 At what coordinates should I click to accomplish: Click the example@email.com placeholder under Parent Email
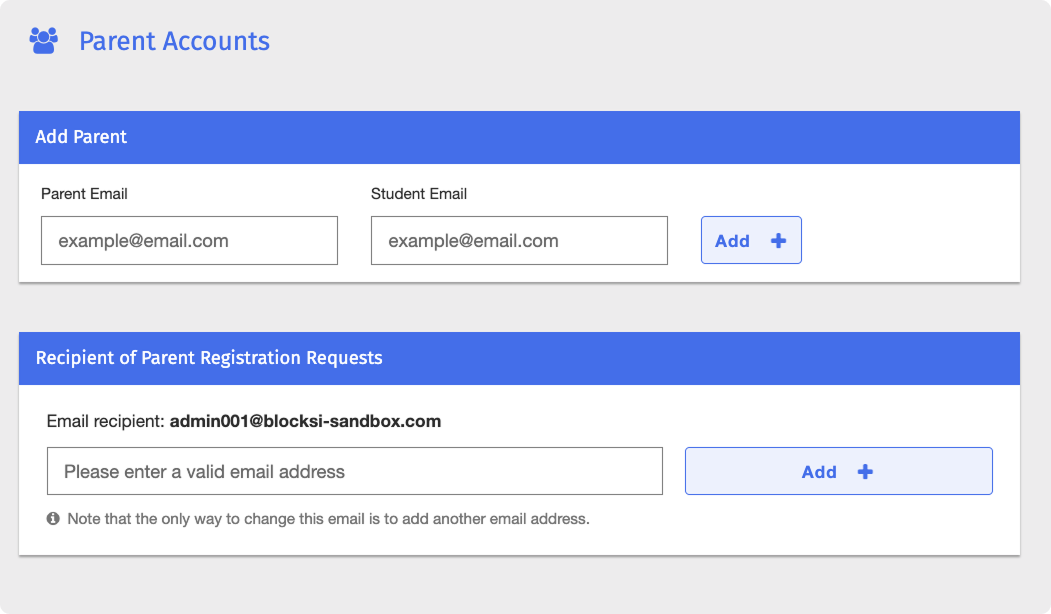pos(143,241)
